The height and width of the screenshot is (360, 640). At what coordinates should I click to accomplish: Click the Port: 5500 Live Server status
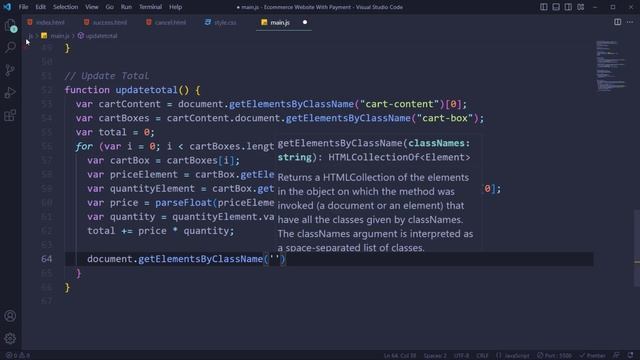[554, 356]
